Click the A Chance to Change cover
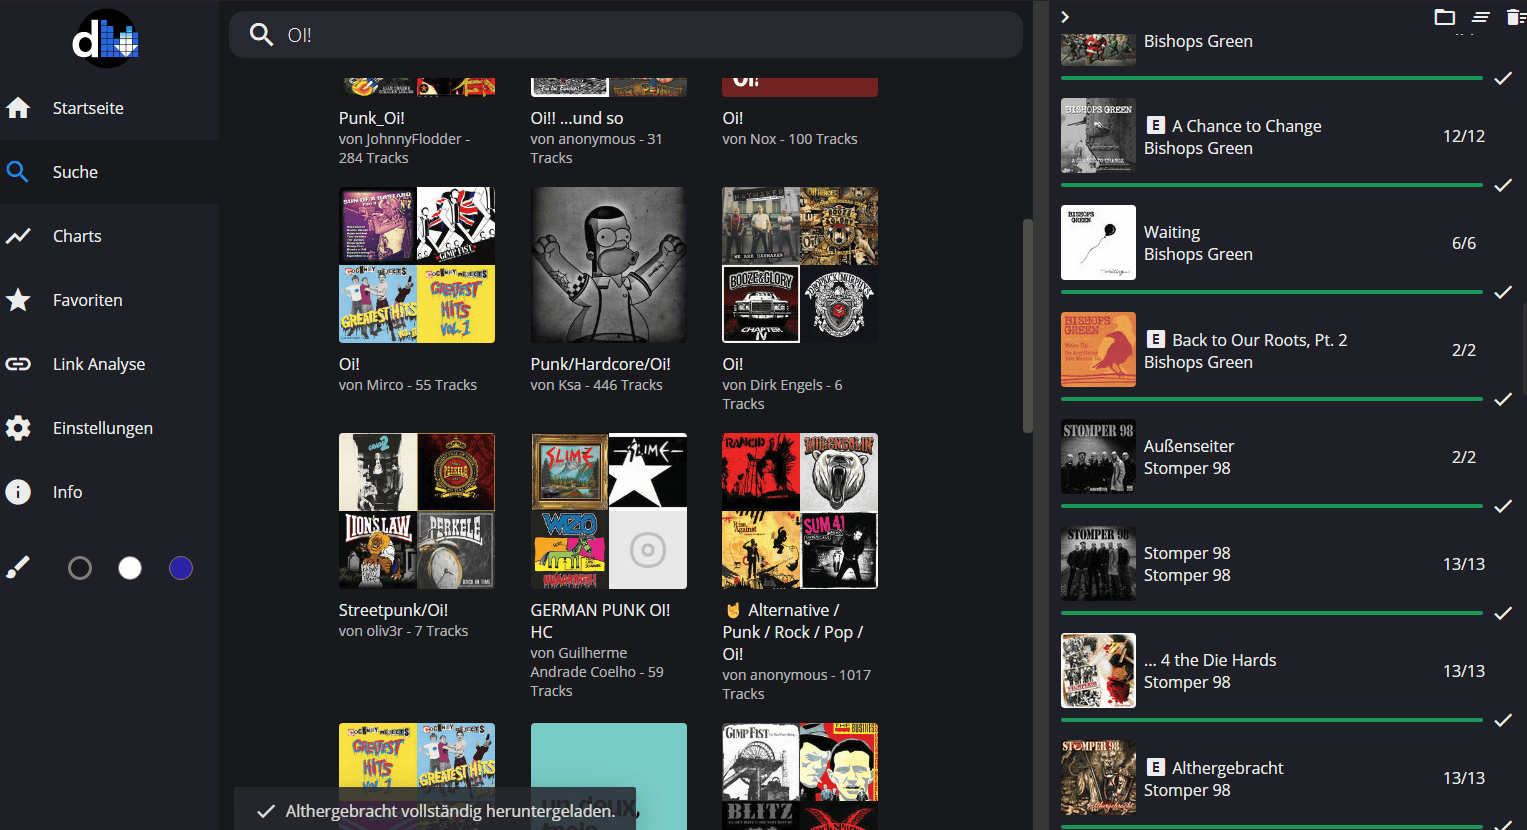1527x830 pixels. [x=1098, y=135]
